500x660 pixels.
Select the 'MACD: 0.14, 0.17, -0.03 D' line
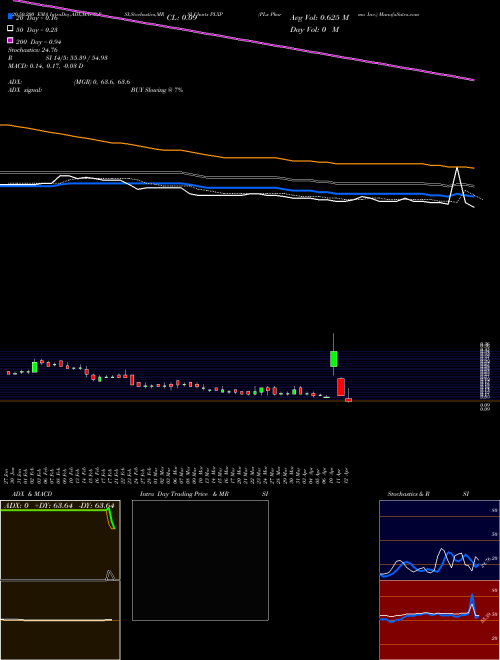45,66
